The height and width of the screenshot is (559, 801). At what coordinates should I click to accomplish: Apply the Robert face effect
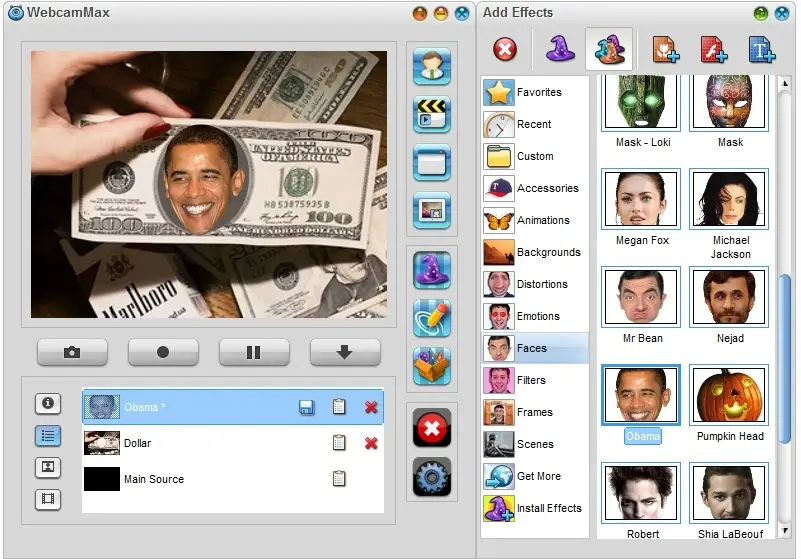[641, 493]
